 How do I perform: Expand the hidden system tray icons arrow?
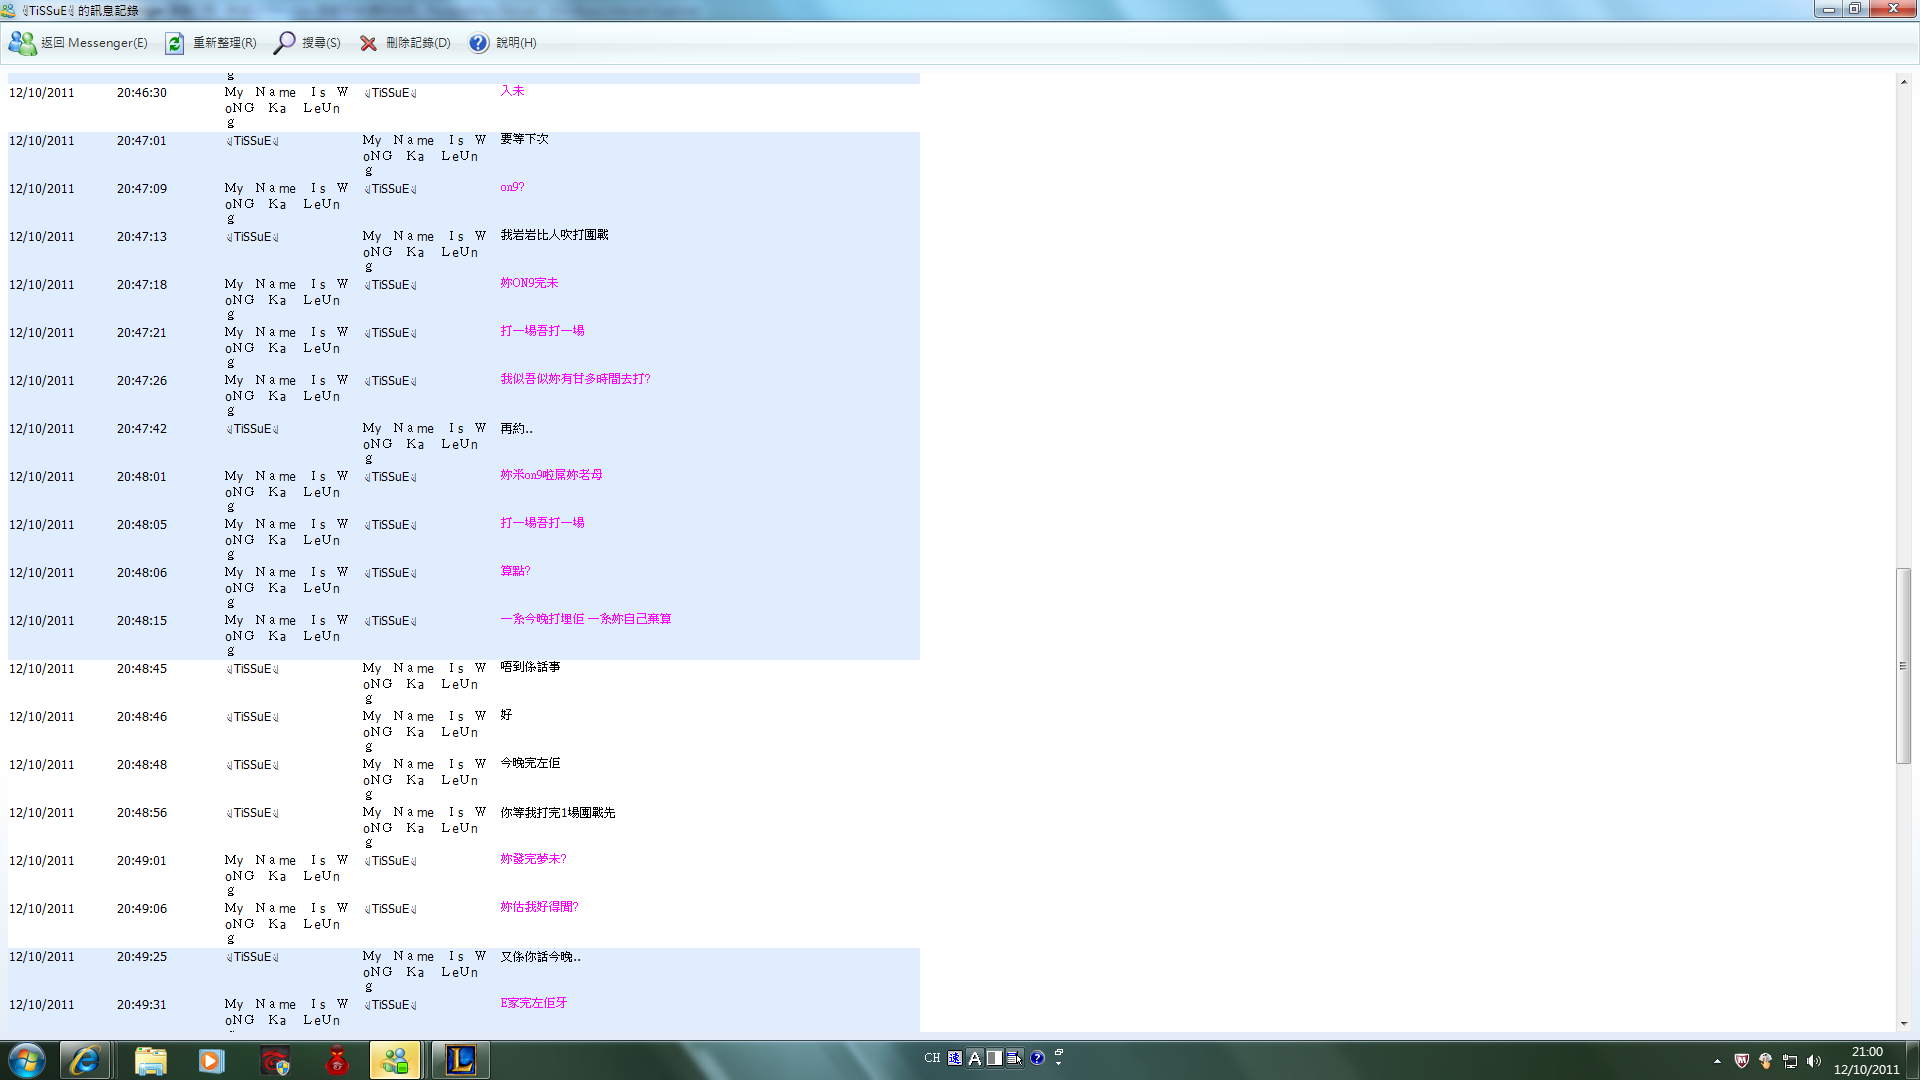pyautogui.click(x=1717, y=1061)
